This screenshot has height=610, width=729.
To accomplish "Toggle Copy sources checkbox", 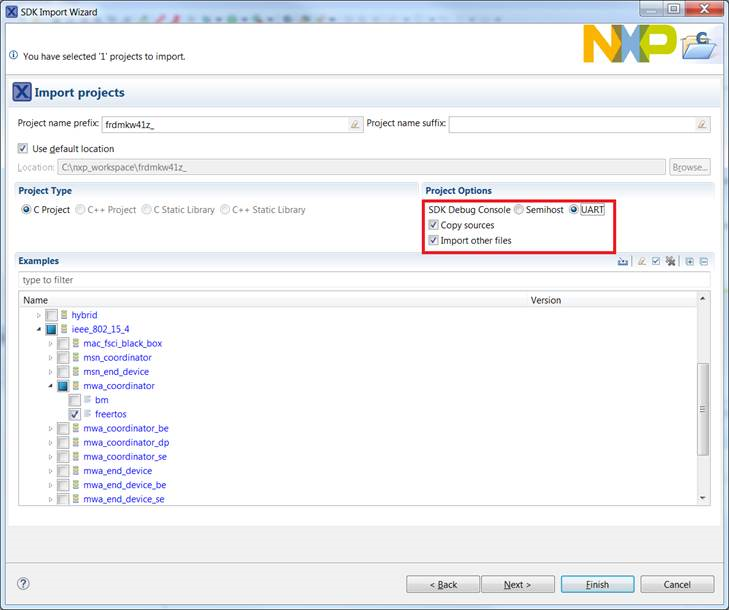I will point(433,225).
